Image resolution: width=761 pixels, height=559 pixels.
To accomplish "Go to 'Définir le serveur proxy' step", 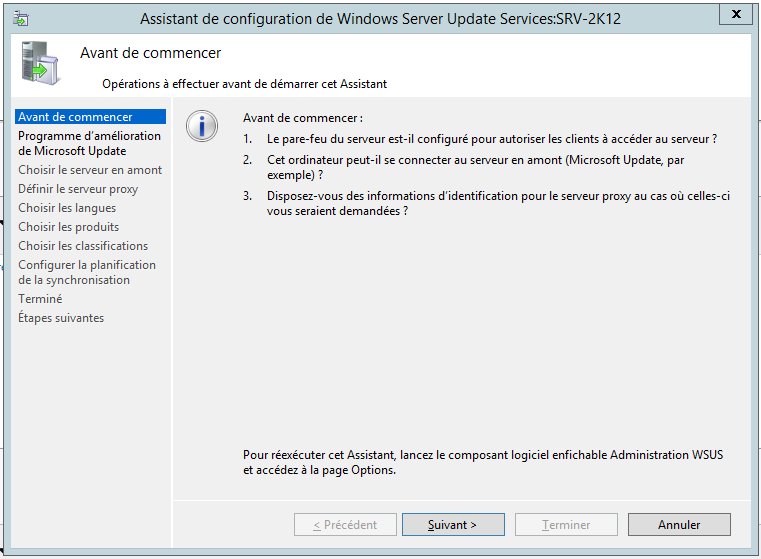I will tap(78, 189).
